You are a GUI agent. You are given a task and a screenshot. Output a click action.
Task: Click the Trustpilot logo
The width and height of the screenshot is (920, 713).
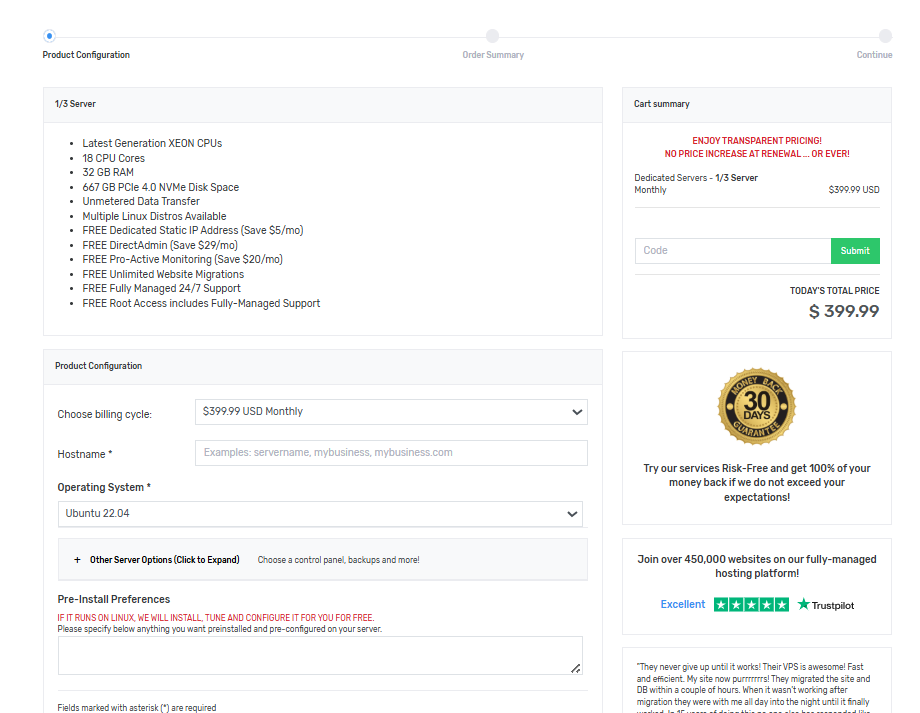coord(826,604)
